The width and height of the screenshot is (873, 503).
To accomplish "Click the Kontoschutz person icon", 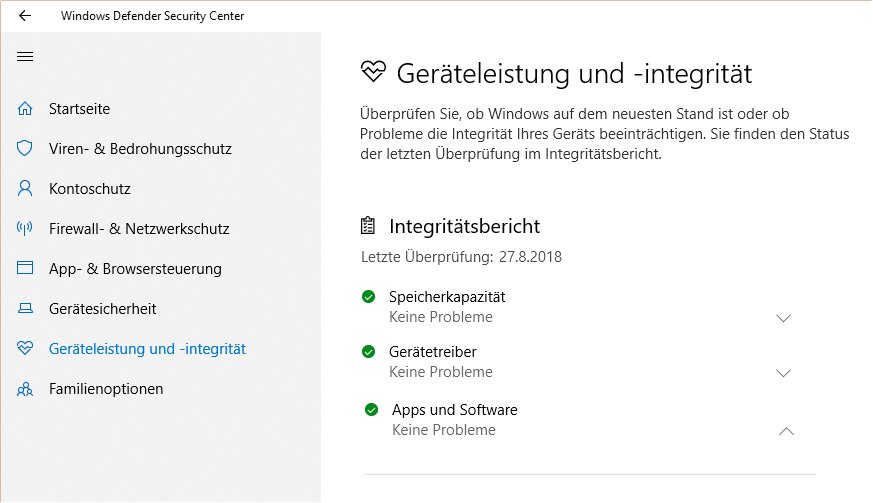I will [25, 188].
